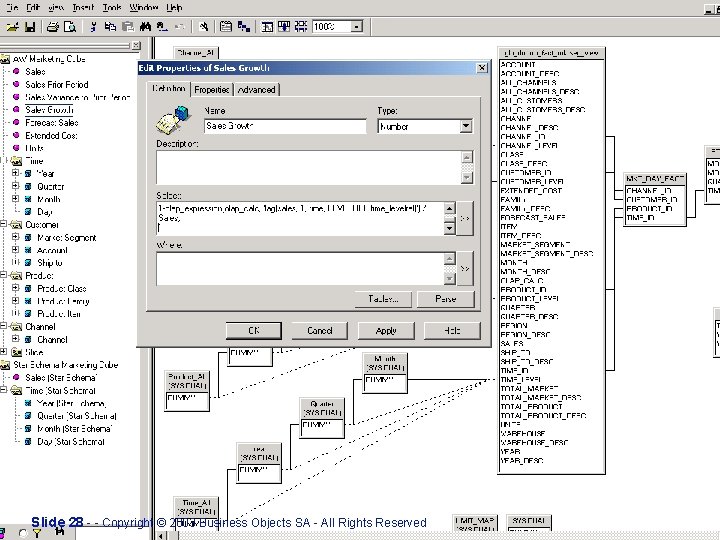
Task: Click the Print icon in toolbar
Action: (53, 27)
